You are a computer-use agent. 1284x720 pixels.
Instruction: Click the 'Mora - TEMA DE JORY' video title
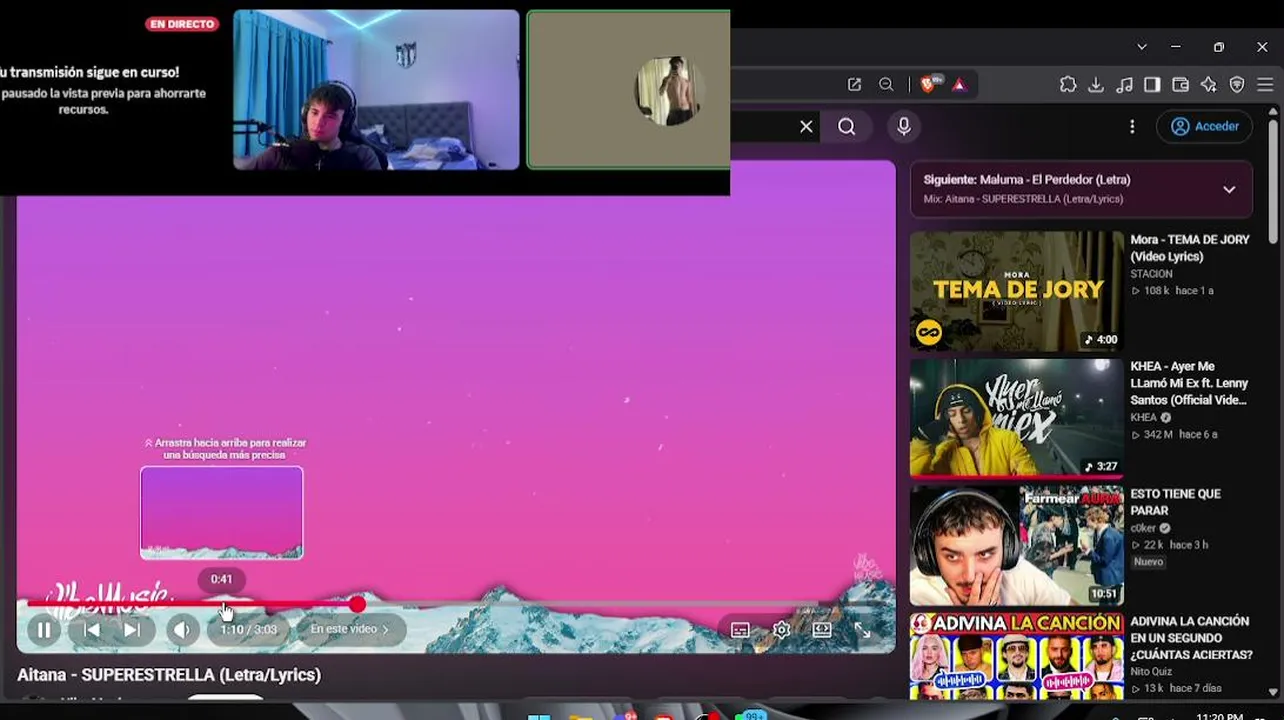(x=1190, y=248)
